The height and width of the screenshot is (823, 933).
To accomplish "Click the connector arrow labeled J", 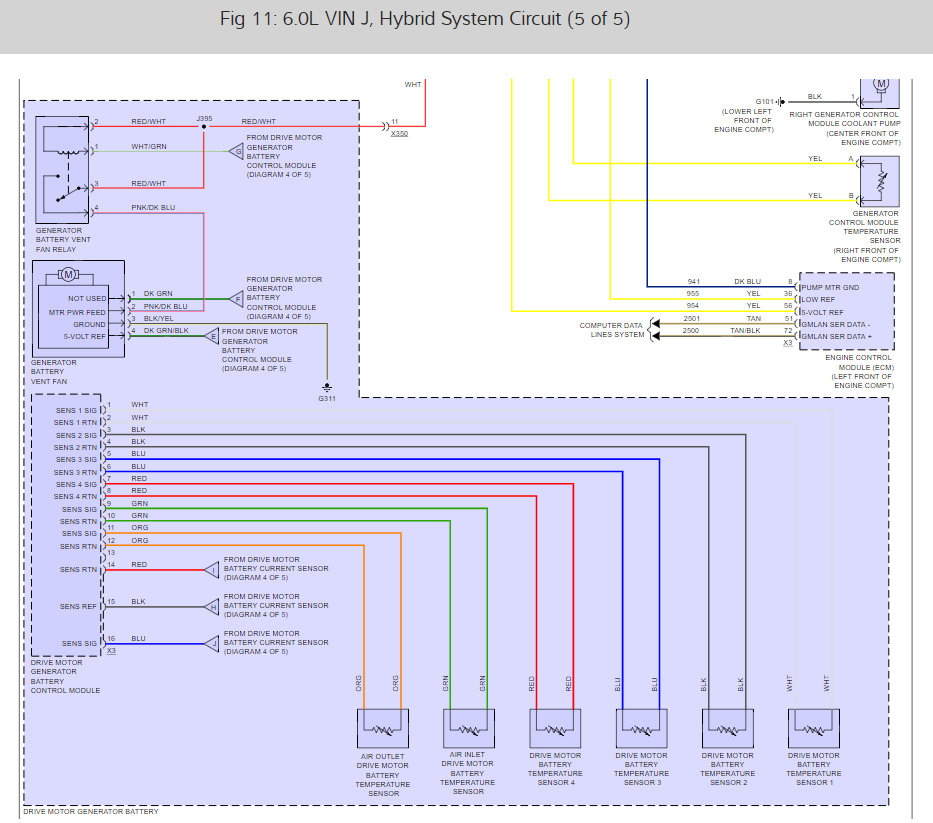I will coord(212,644).
